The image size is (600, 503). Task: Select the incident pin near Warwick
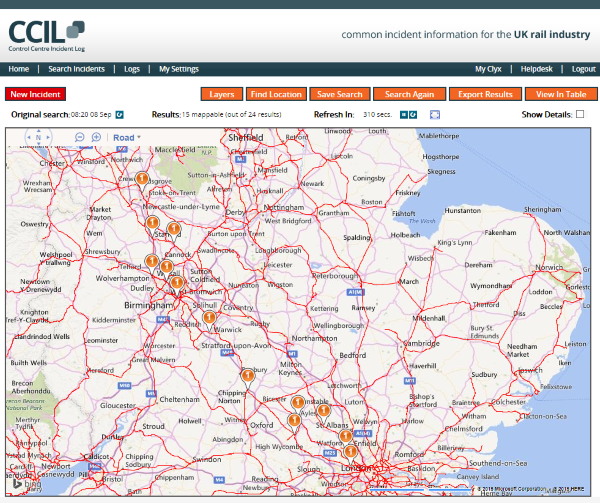209,317
